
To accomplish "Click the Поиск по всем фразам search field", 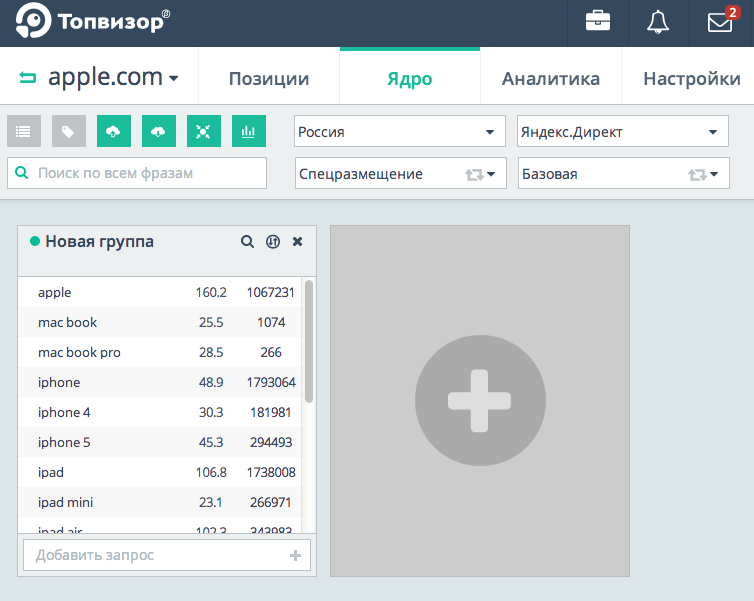I will pyautogui.click(x=137, y=173).
